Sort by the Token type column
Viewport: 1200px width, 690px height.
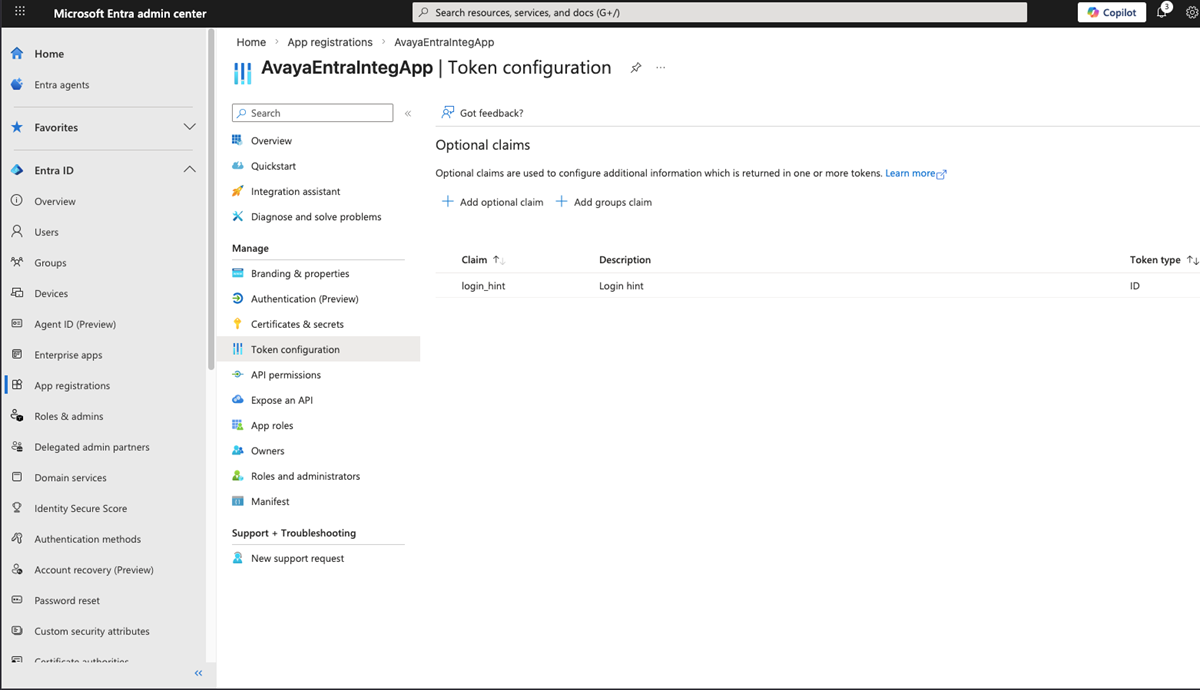pos(1164,260)
